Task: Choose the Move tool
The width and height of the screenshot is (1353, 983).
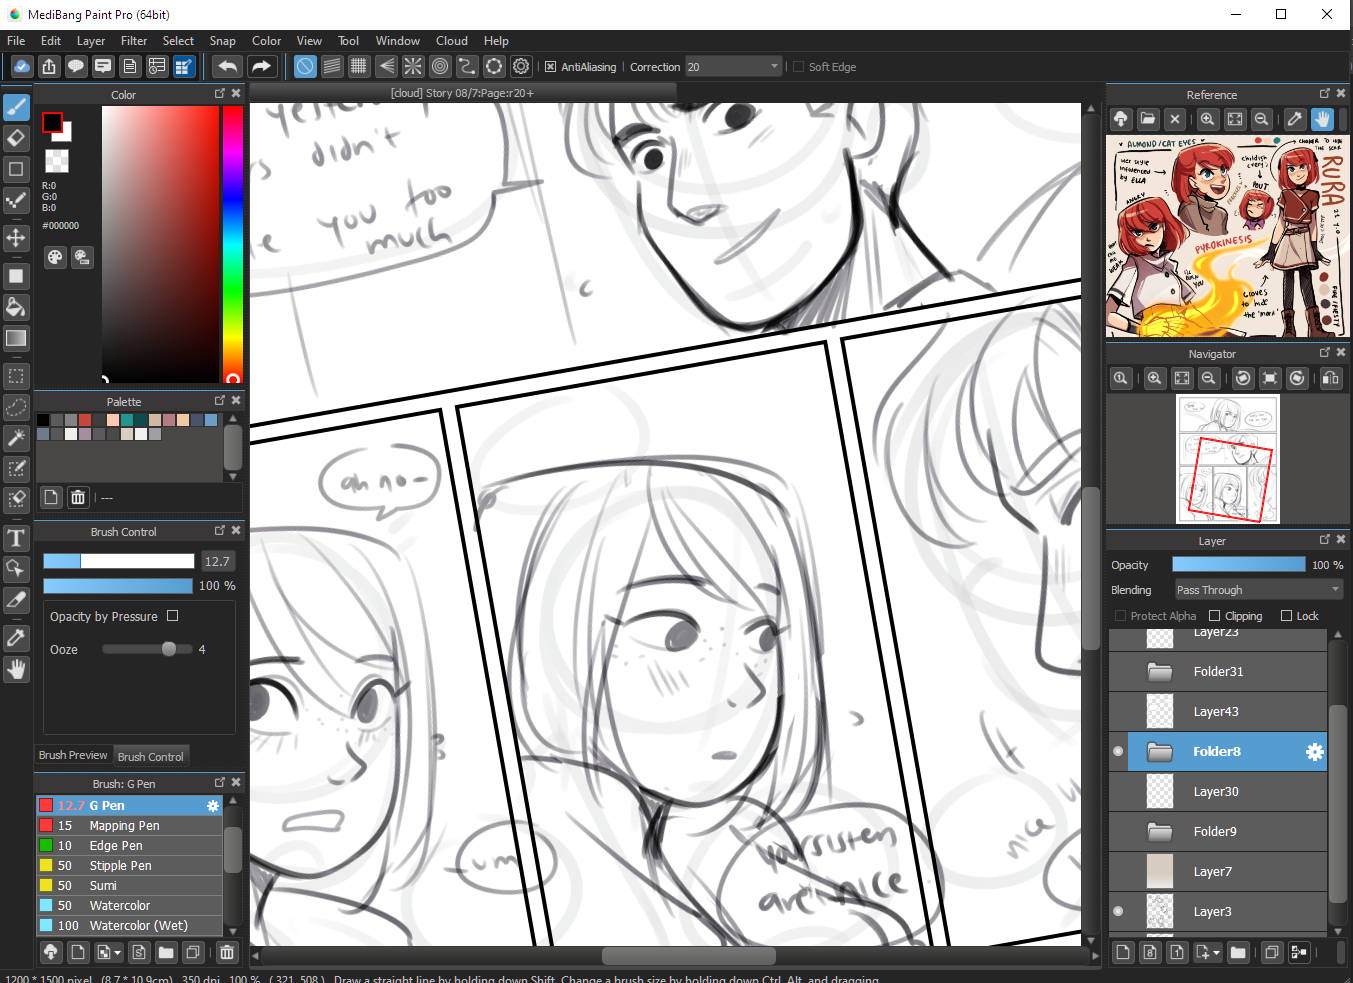Action: (16, 237)
